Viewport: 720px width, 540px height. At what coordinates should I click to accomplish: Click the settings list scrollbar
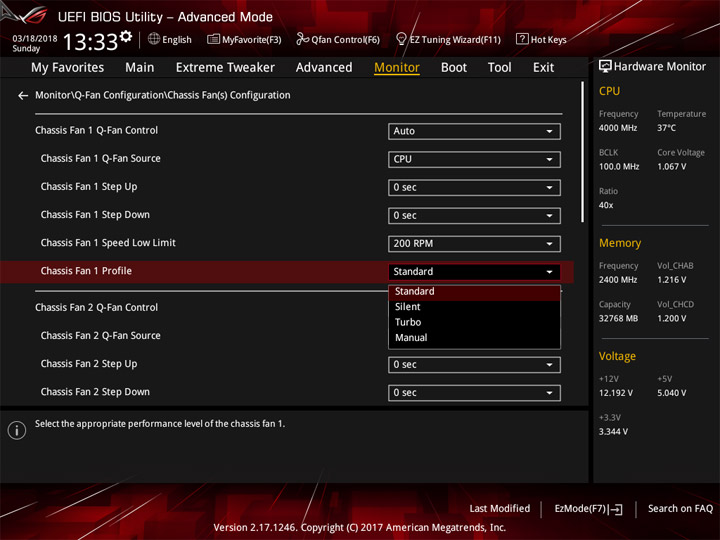(583, 152)
